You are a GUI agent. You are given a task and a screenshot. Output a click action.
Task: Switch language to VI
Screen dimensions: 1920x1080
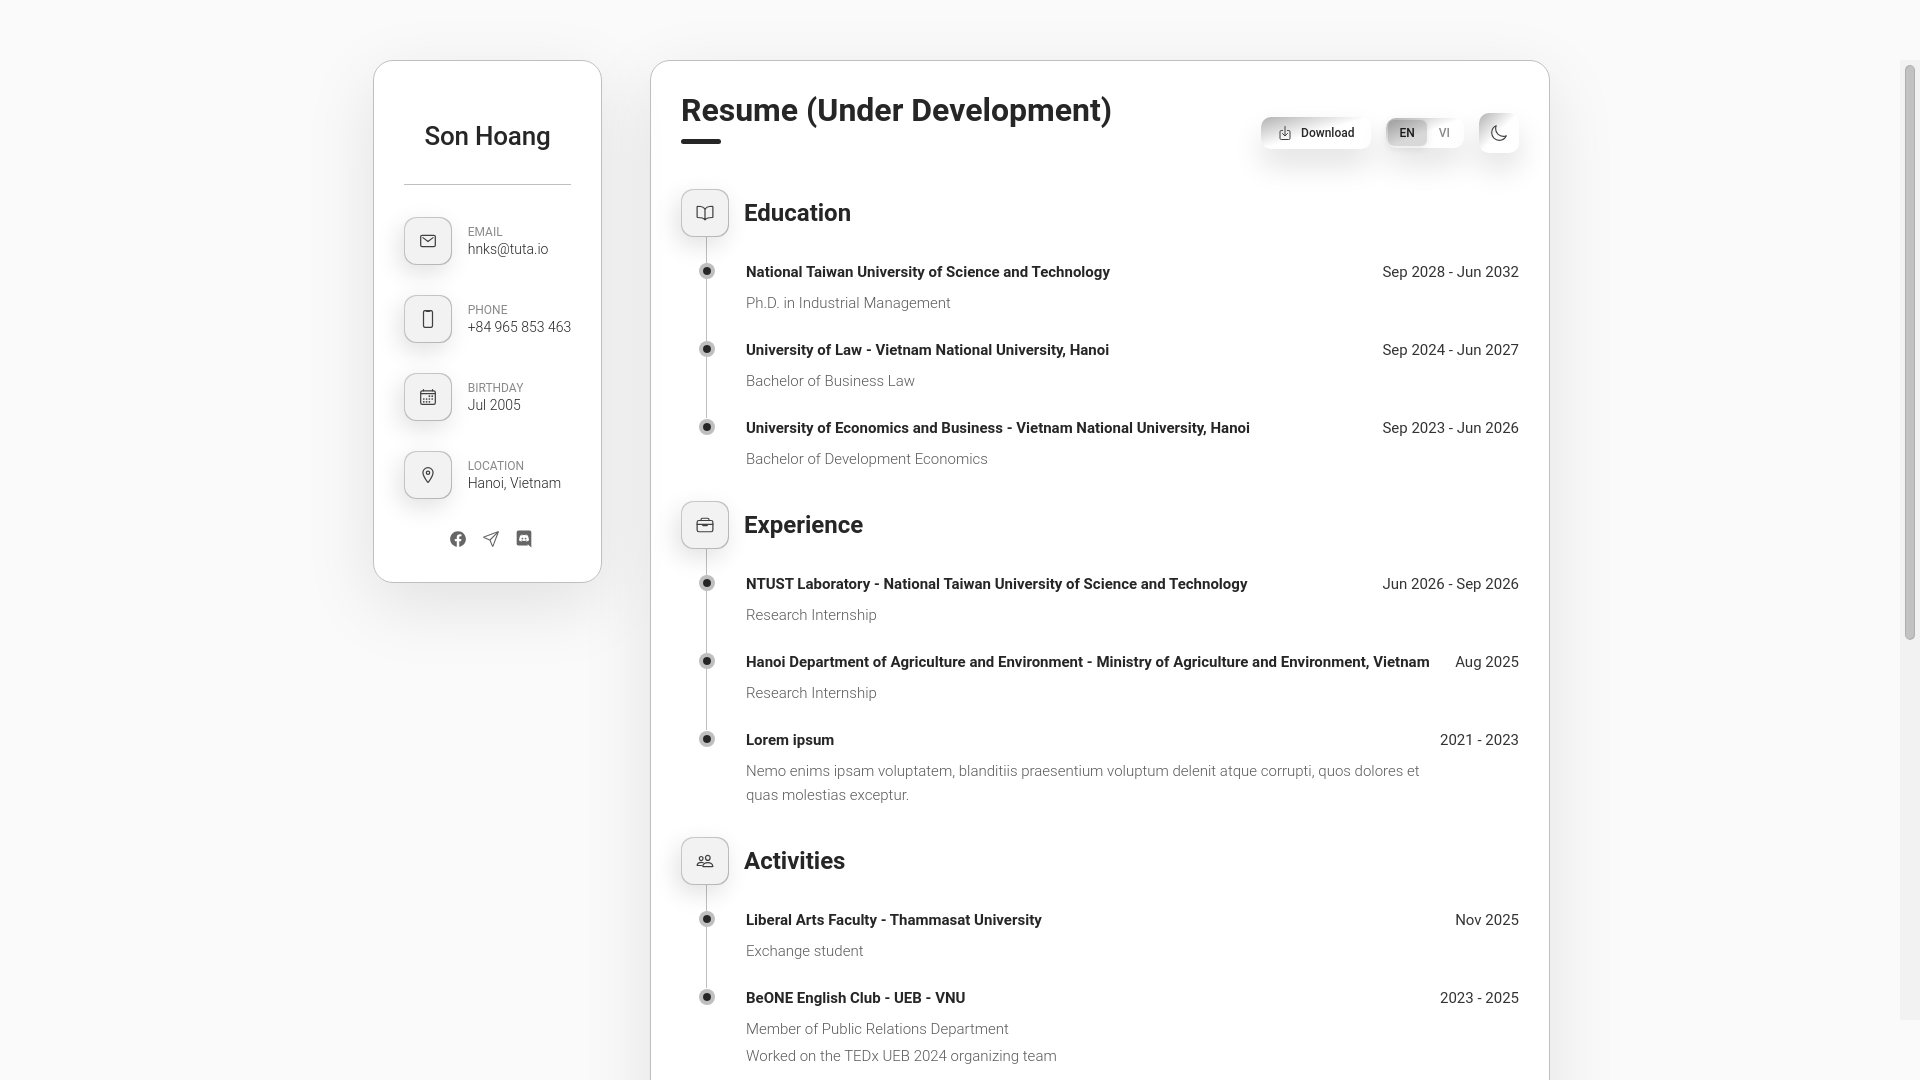click(1444, 133)
